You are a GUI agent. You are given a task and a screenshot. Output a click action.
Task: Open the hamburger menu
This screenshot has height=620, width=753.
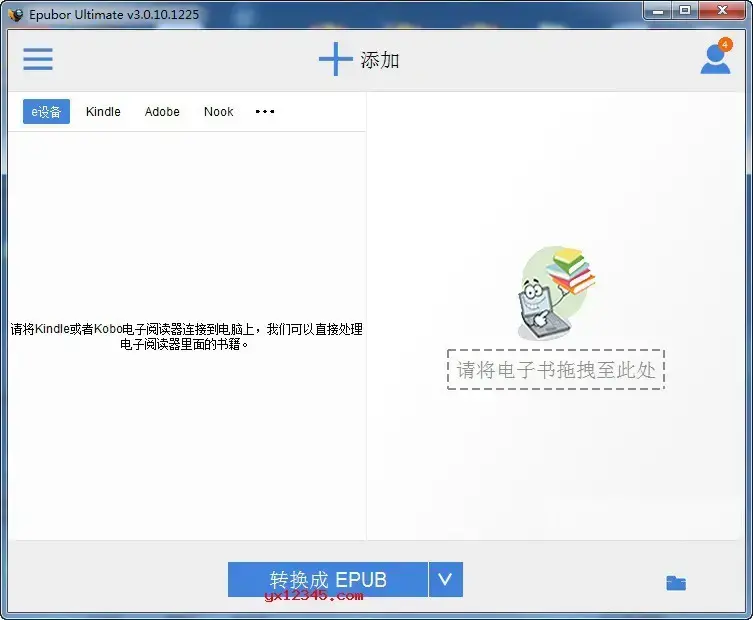tap(38, 59)
